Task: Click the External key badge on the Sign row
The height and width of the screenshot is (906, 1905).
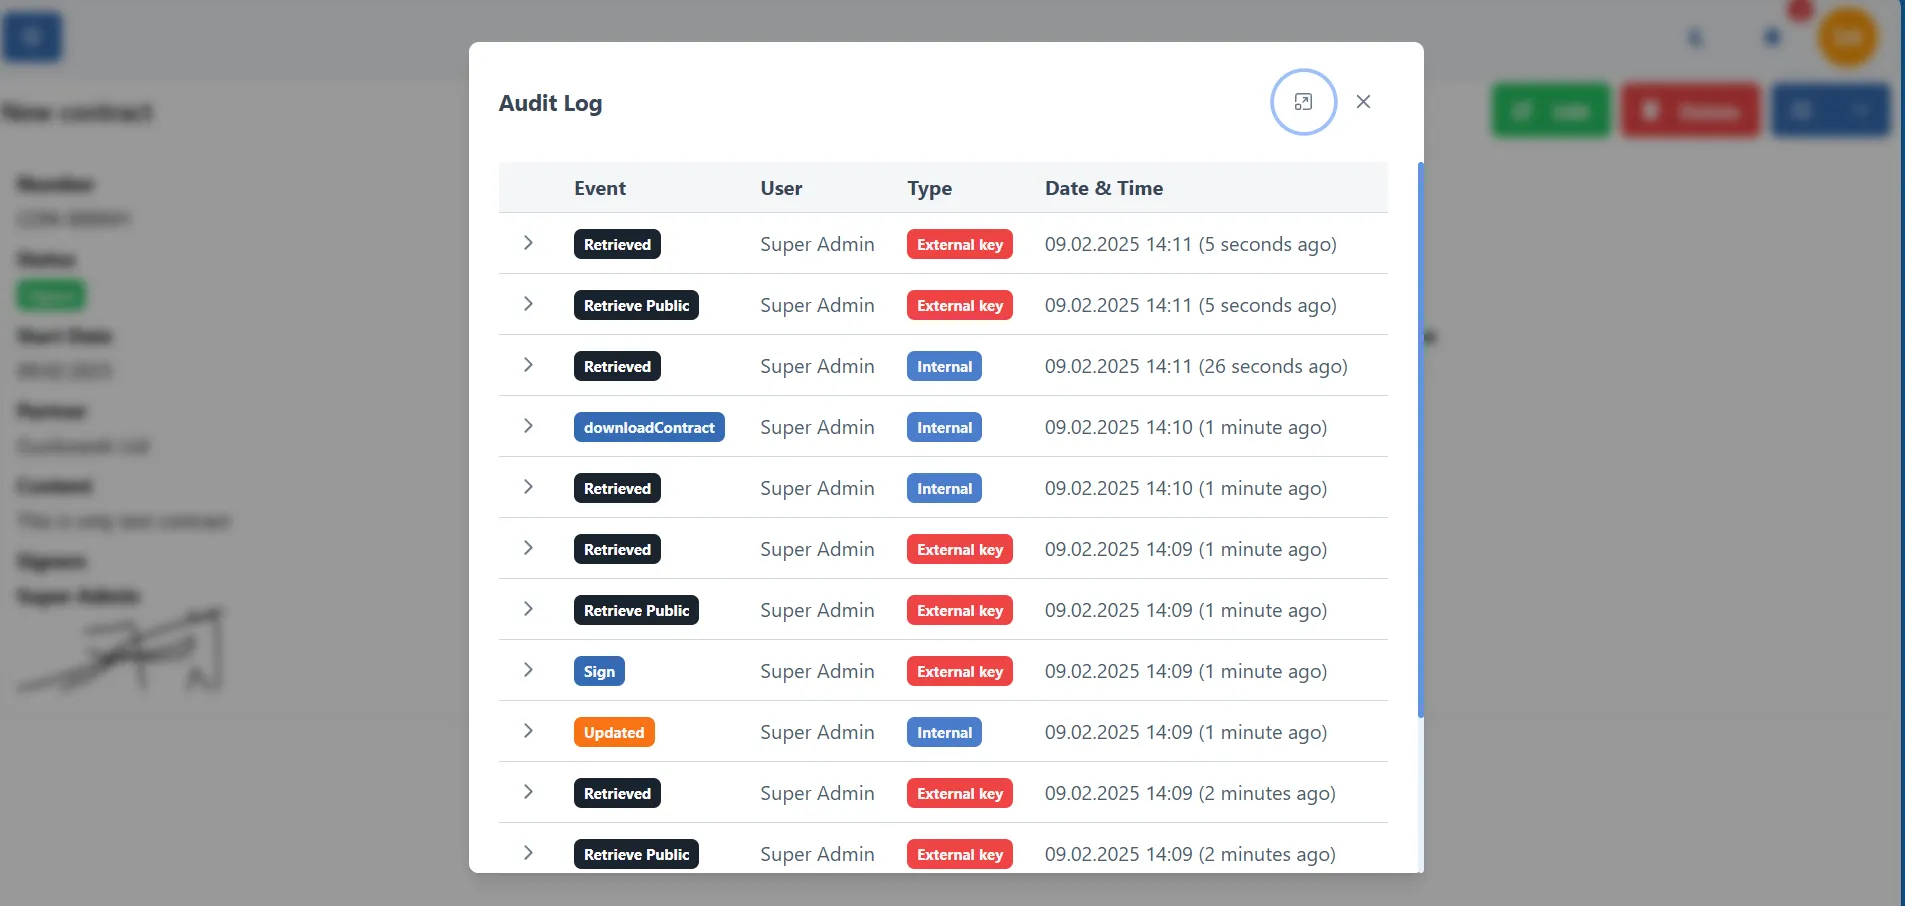Action: [x=959, y=671]
